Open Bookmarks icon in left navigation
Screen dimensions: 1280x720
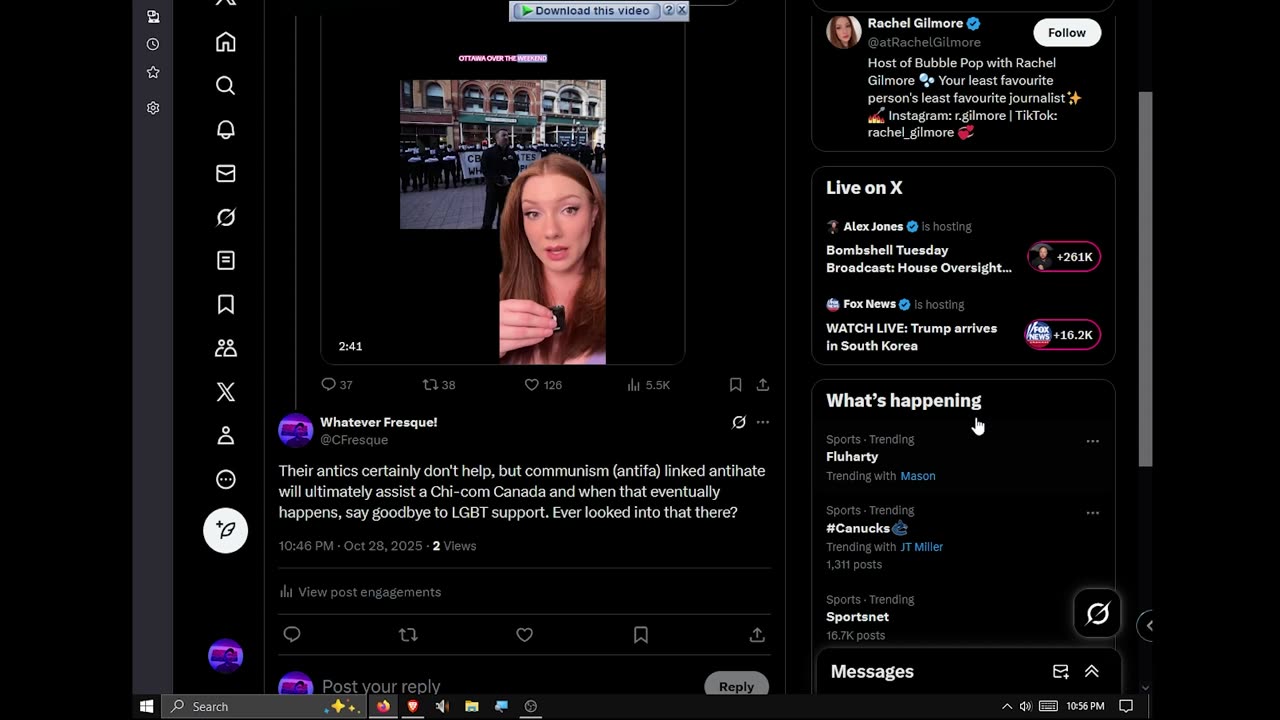tap(226, 304)
